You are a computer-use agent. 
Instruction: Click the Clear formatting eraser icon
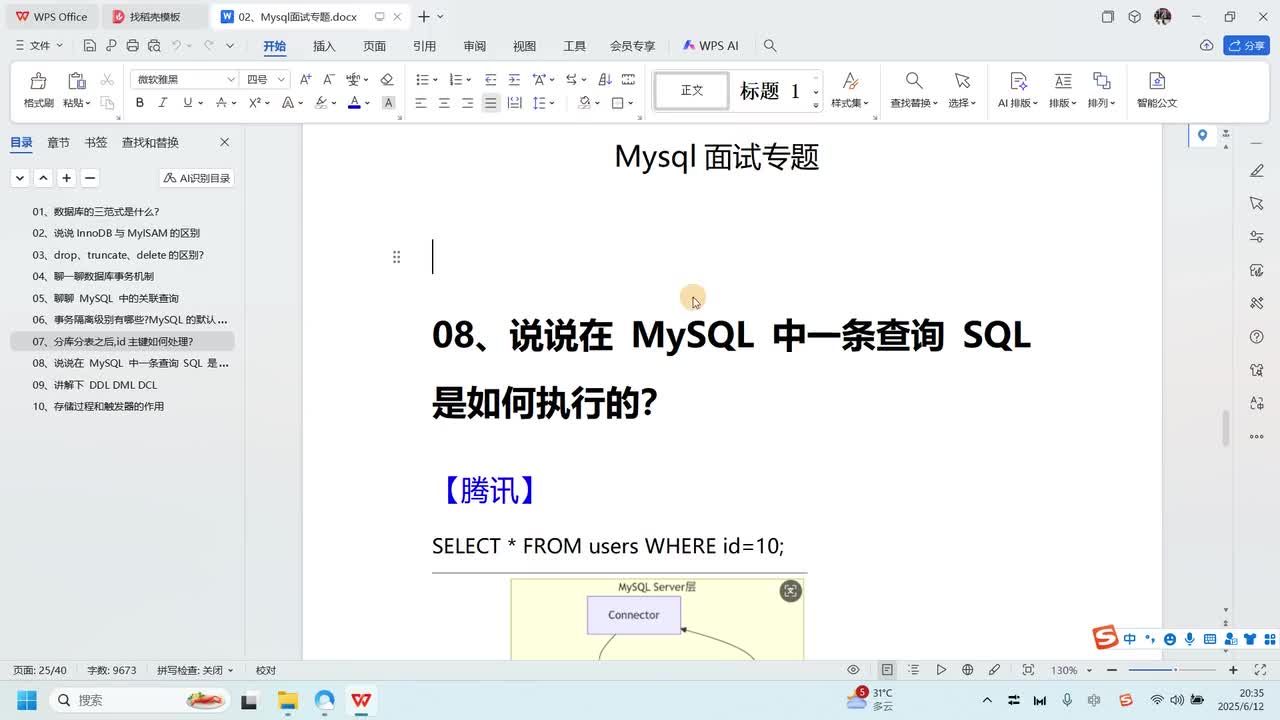click(x=387, y=79)
